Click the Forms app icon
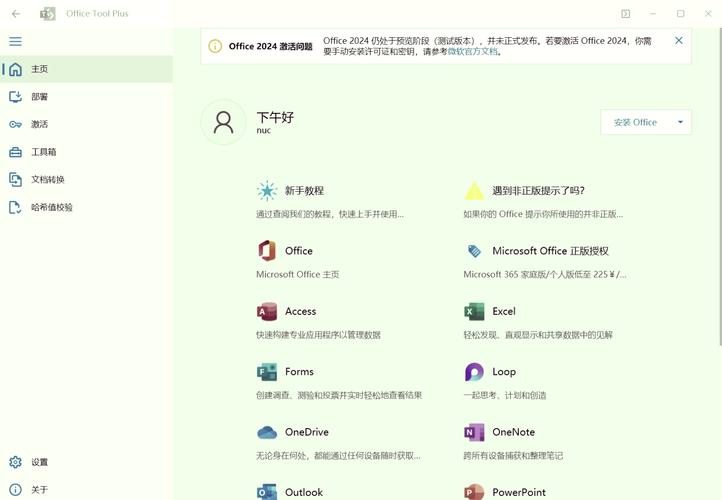 point(267,372)
